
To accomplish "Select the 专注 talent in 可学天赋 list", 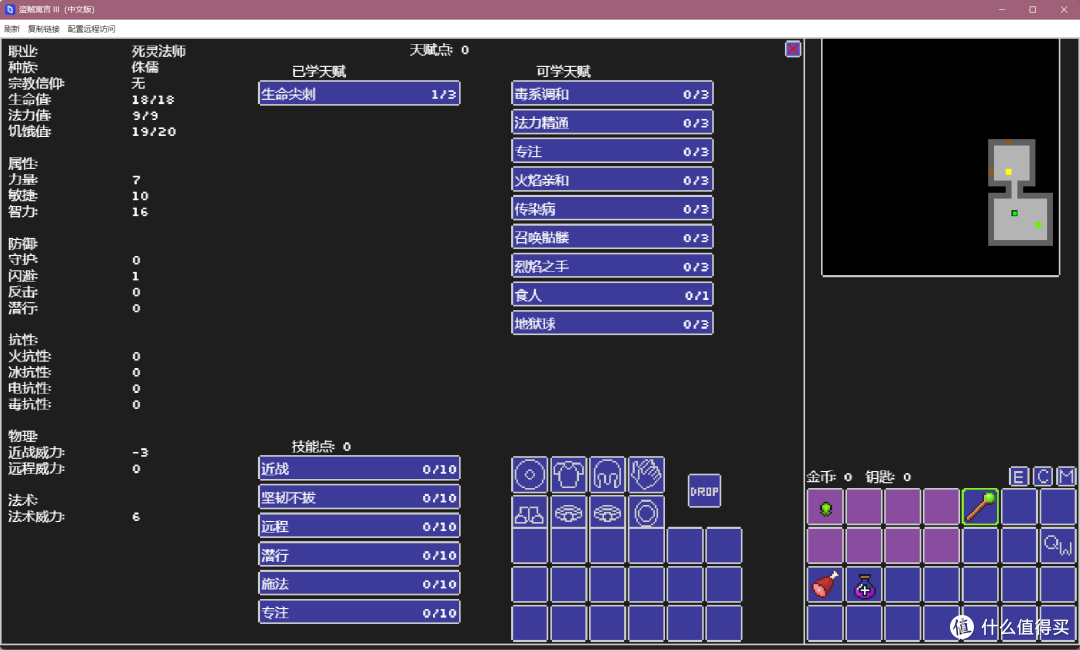I will click(612, 151).
